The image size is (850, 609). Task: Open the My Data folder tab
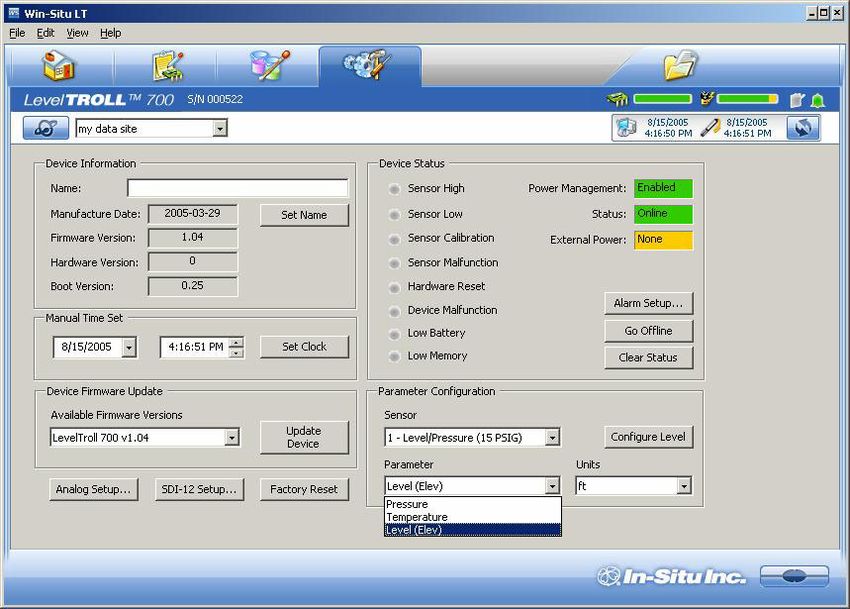(680, 66)
